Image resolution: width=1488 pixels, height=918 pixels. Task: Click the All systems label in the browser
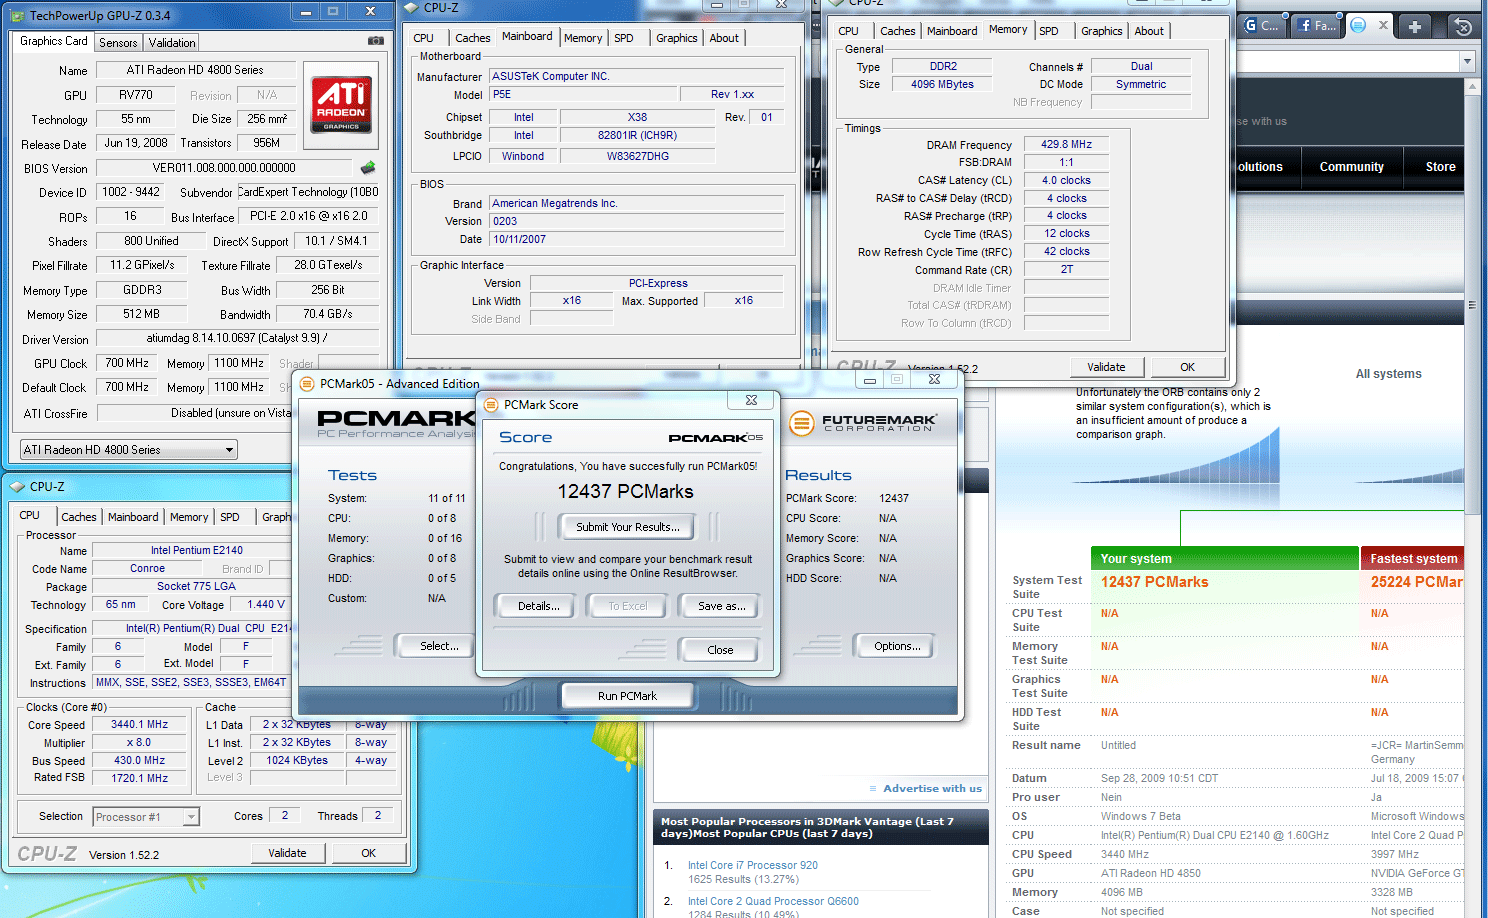[1388, 374]
